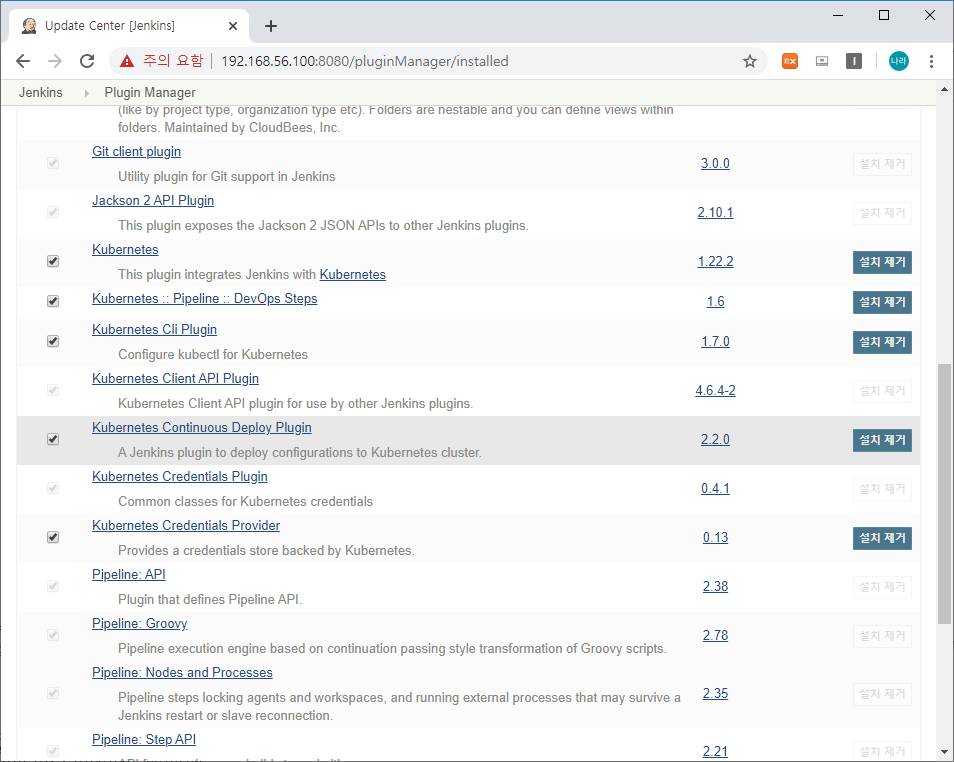Open the Chrome three-dot menu
The width and height of the screenshot is (954, 762).
click(x=931, y=61)
